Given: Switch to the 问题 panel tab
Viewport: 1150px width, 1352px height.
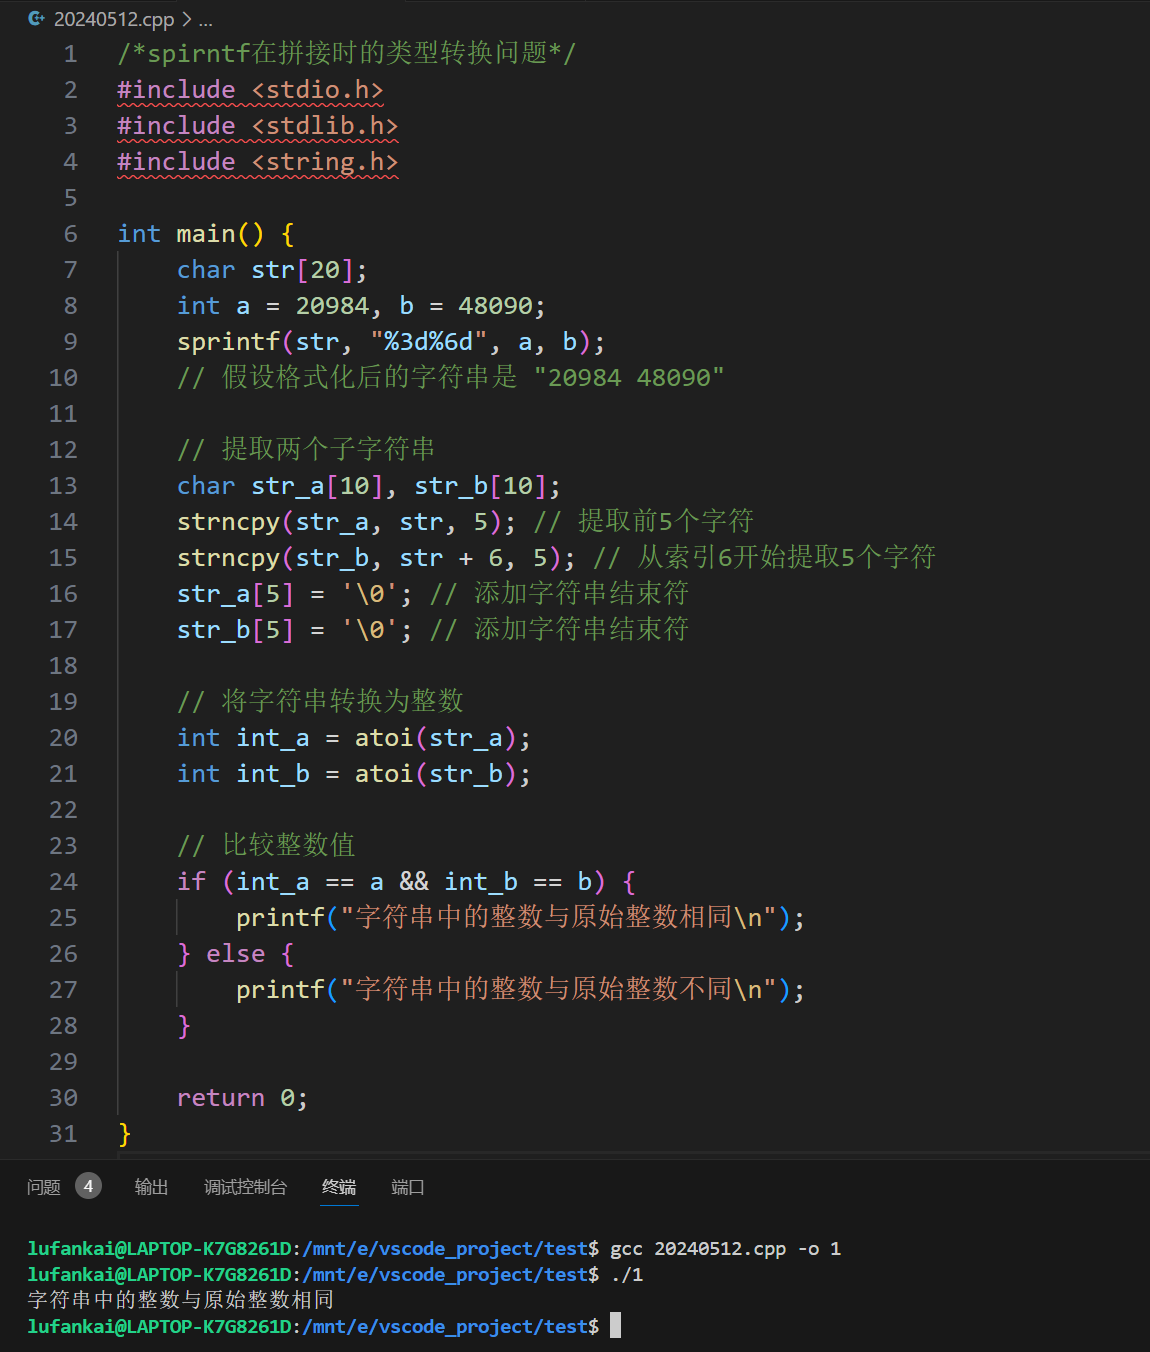Looking at the screenshot, I should [x=44, y=1187].
